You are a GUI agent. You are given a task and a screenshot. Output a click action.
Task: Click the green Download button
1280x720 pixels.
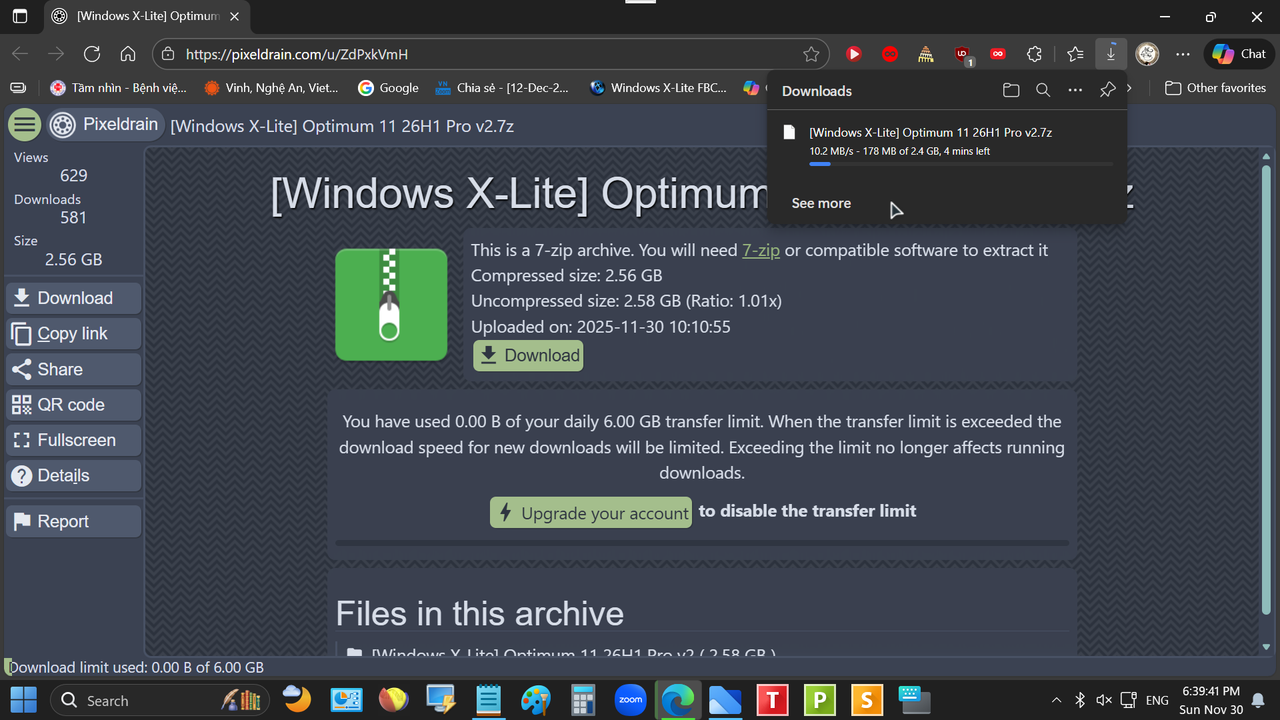point(527,355)
